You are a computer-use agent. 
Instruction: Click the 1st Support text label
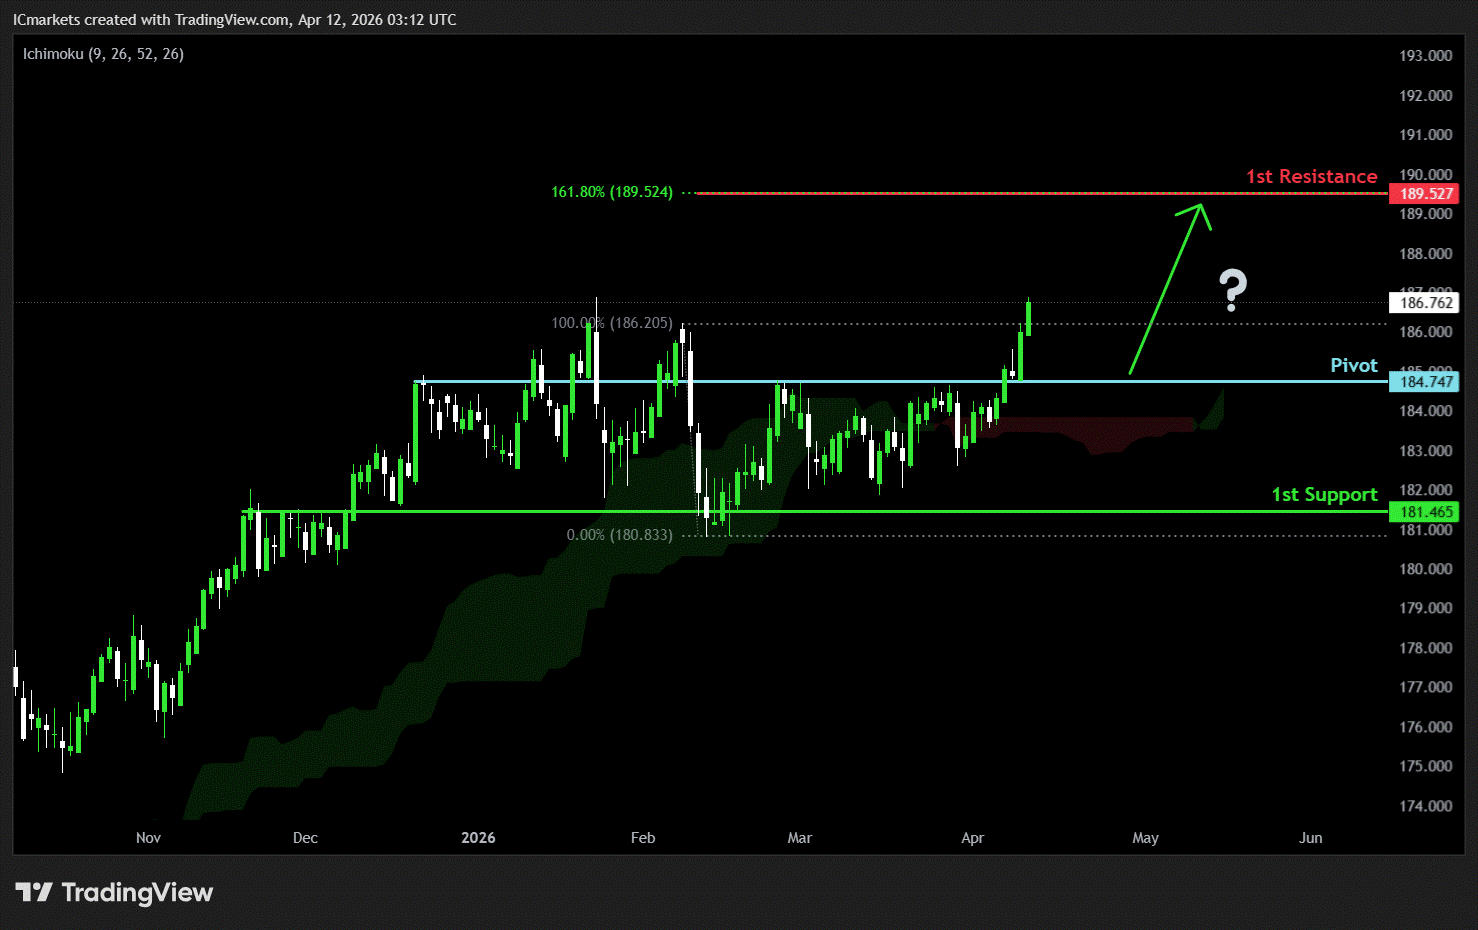click(x=1324, y=495)
